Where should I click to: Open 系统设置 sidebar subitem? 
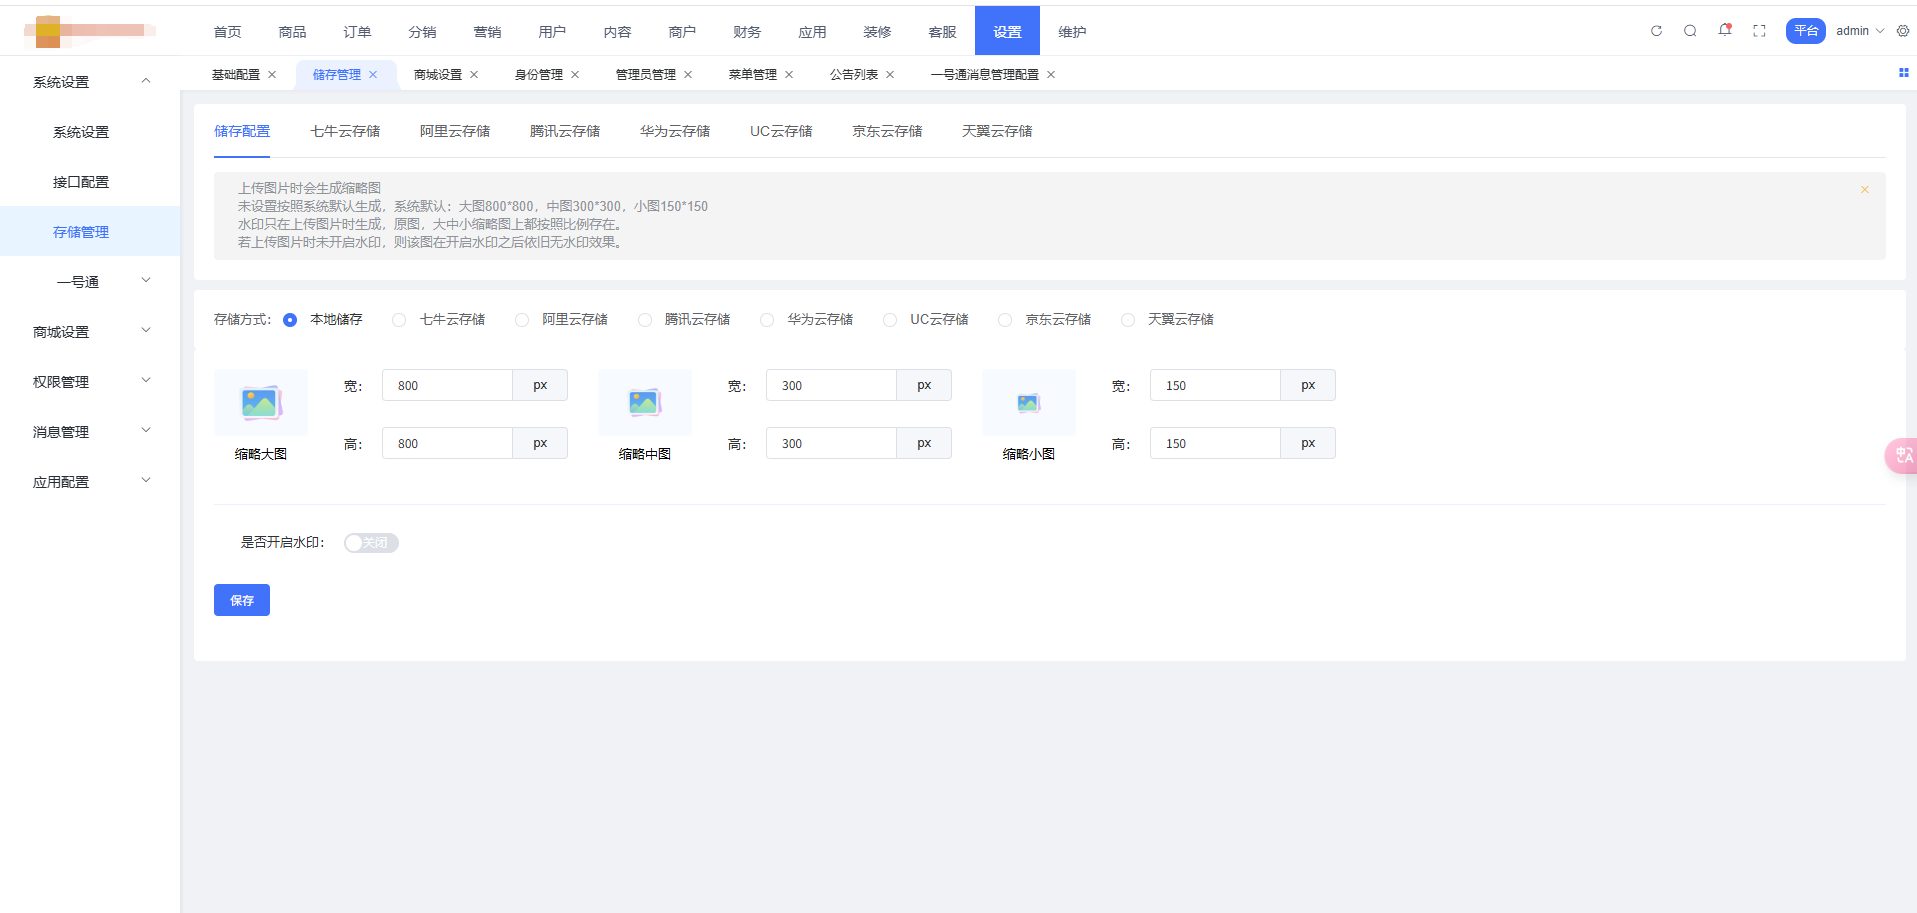(81, 132)
